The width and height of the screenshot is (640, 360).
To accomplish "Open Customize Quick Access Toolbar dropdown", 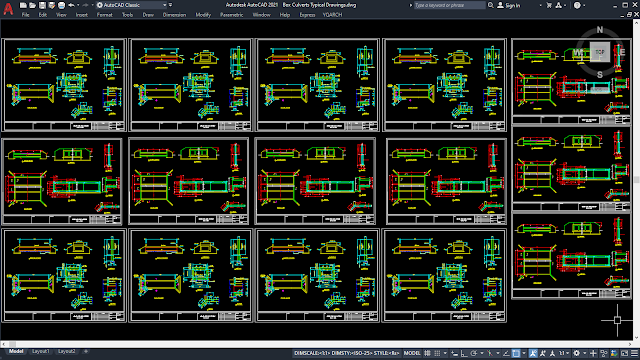I will pos(170,5).
